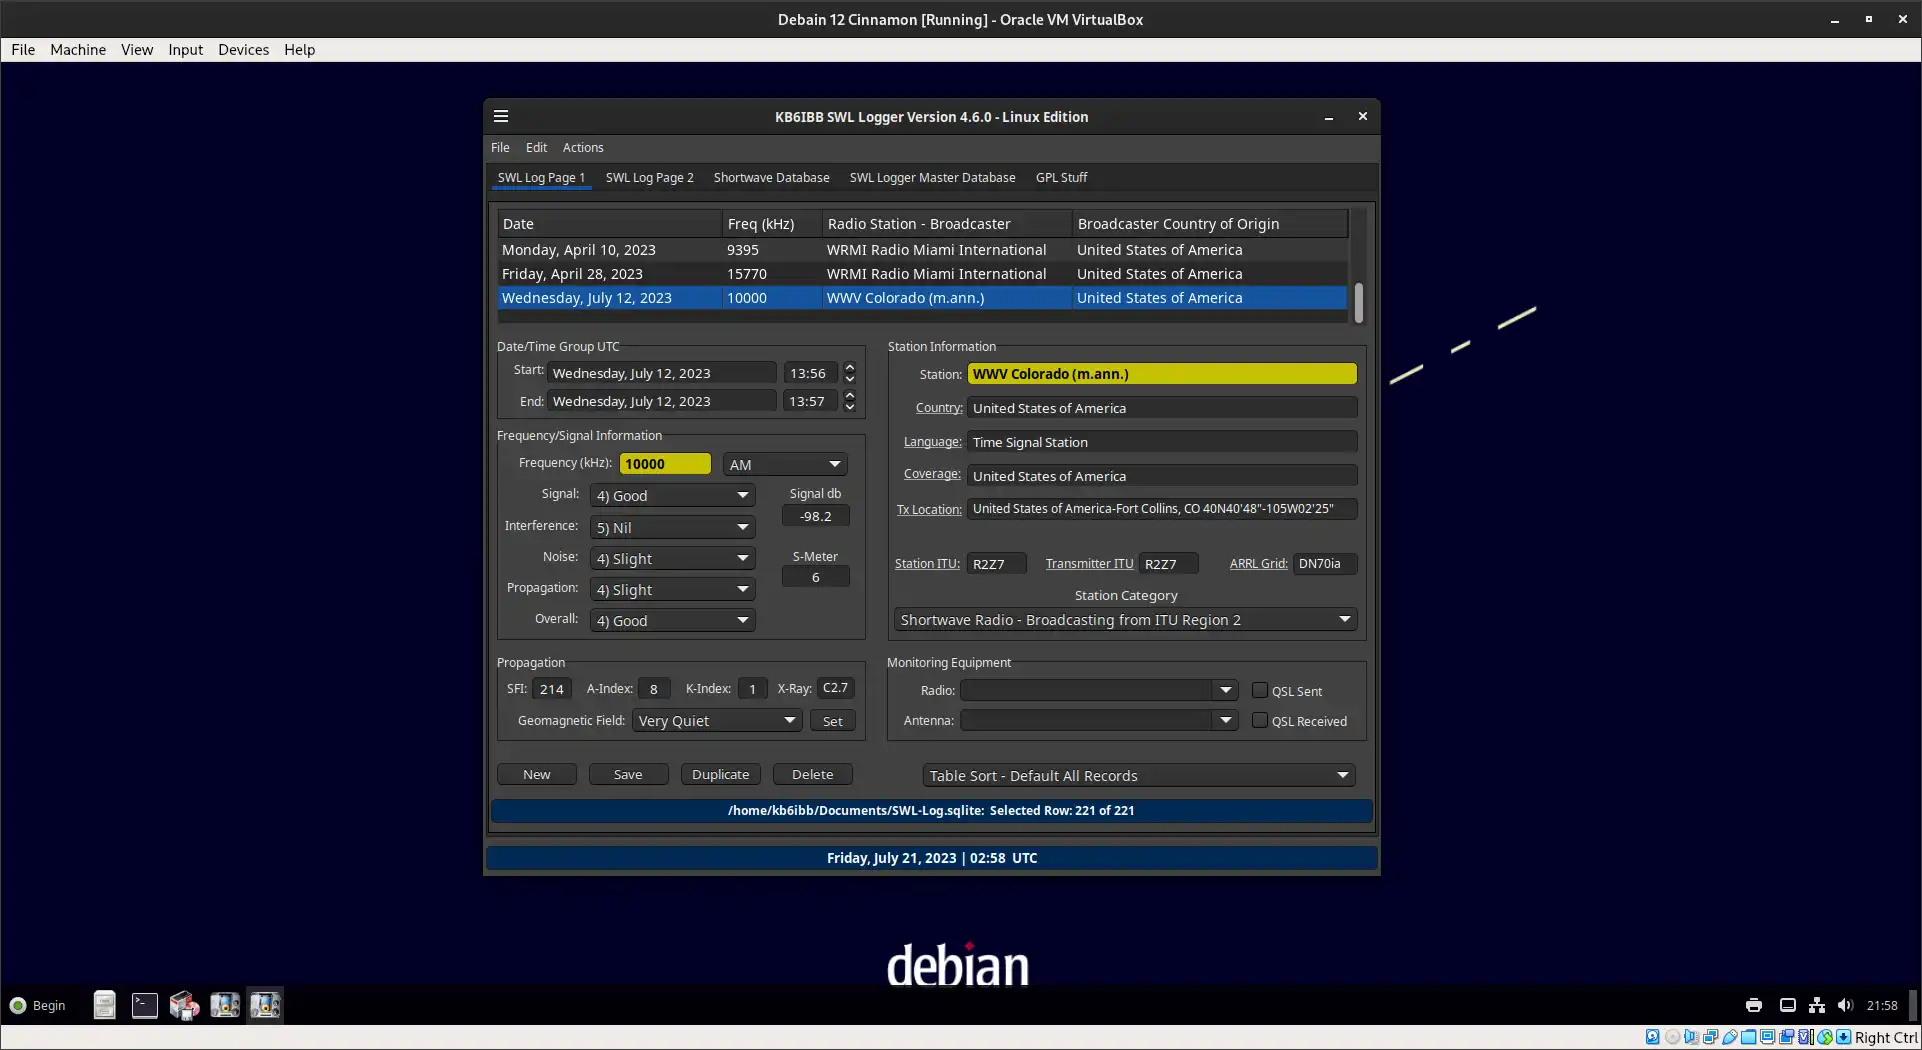Expand the Signal rating dropdown
Screen dimensions: 1922x1050
pos(672,495)
